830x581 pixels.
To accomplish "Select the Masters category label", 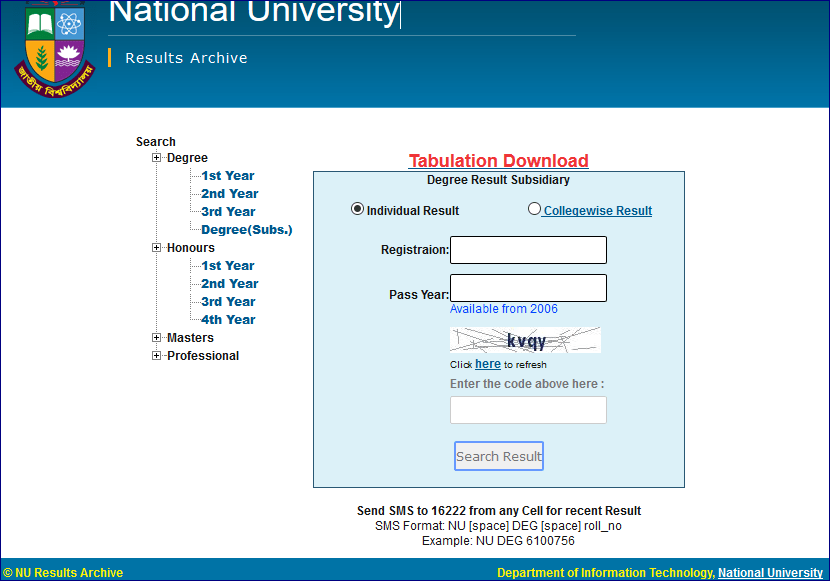I will click(x=190, y=338).
